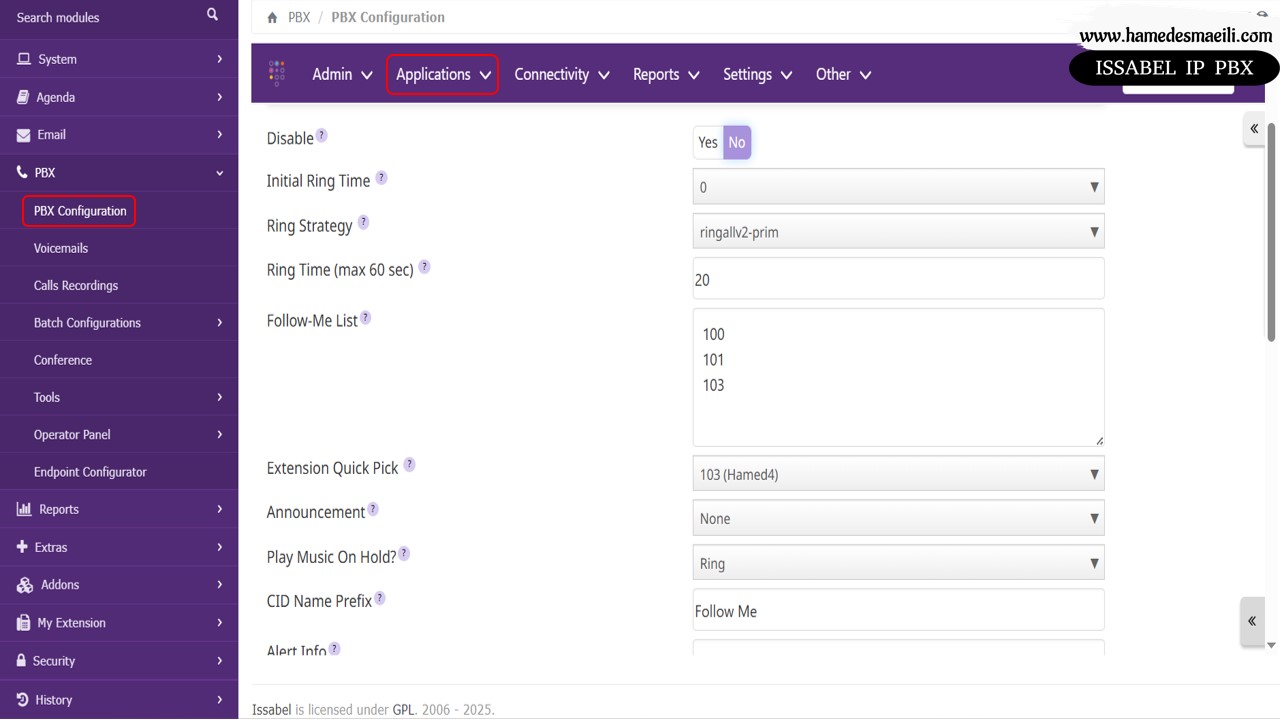This screenshot has width=1280, height=720.
Task: Click the GPL license link in footer
Action: pyautogui.click(x=403, y=710)
